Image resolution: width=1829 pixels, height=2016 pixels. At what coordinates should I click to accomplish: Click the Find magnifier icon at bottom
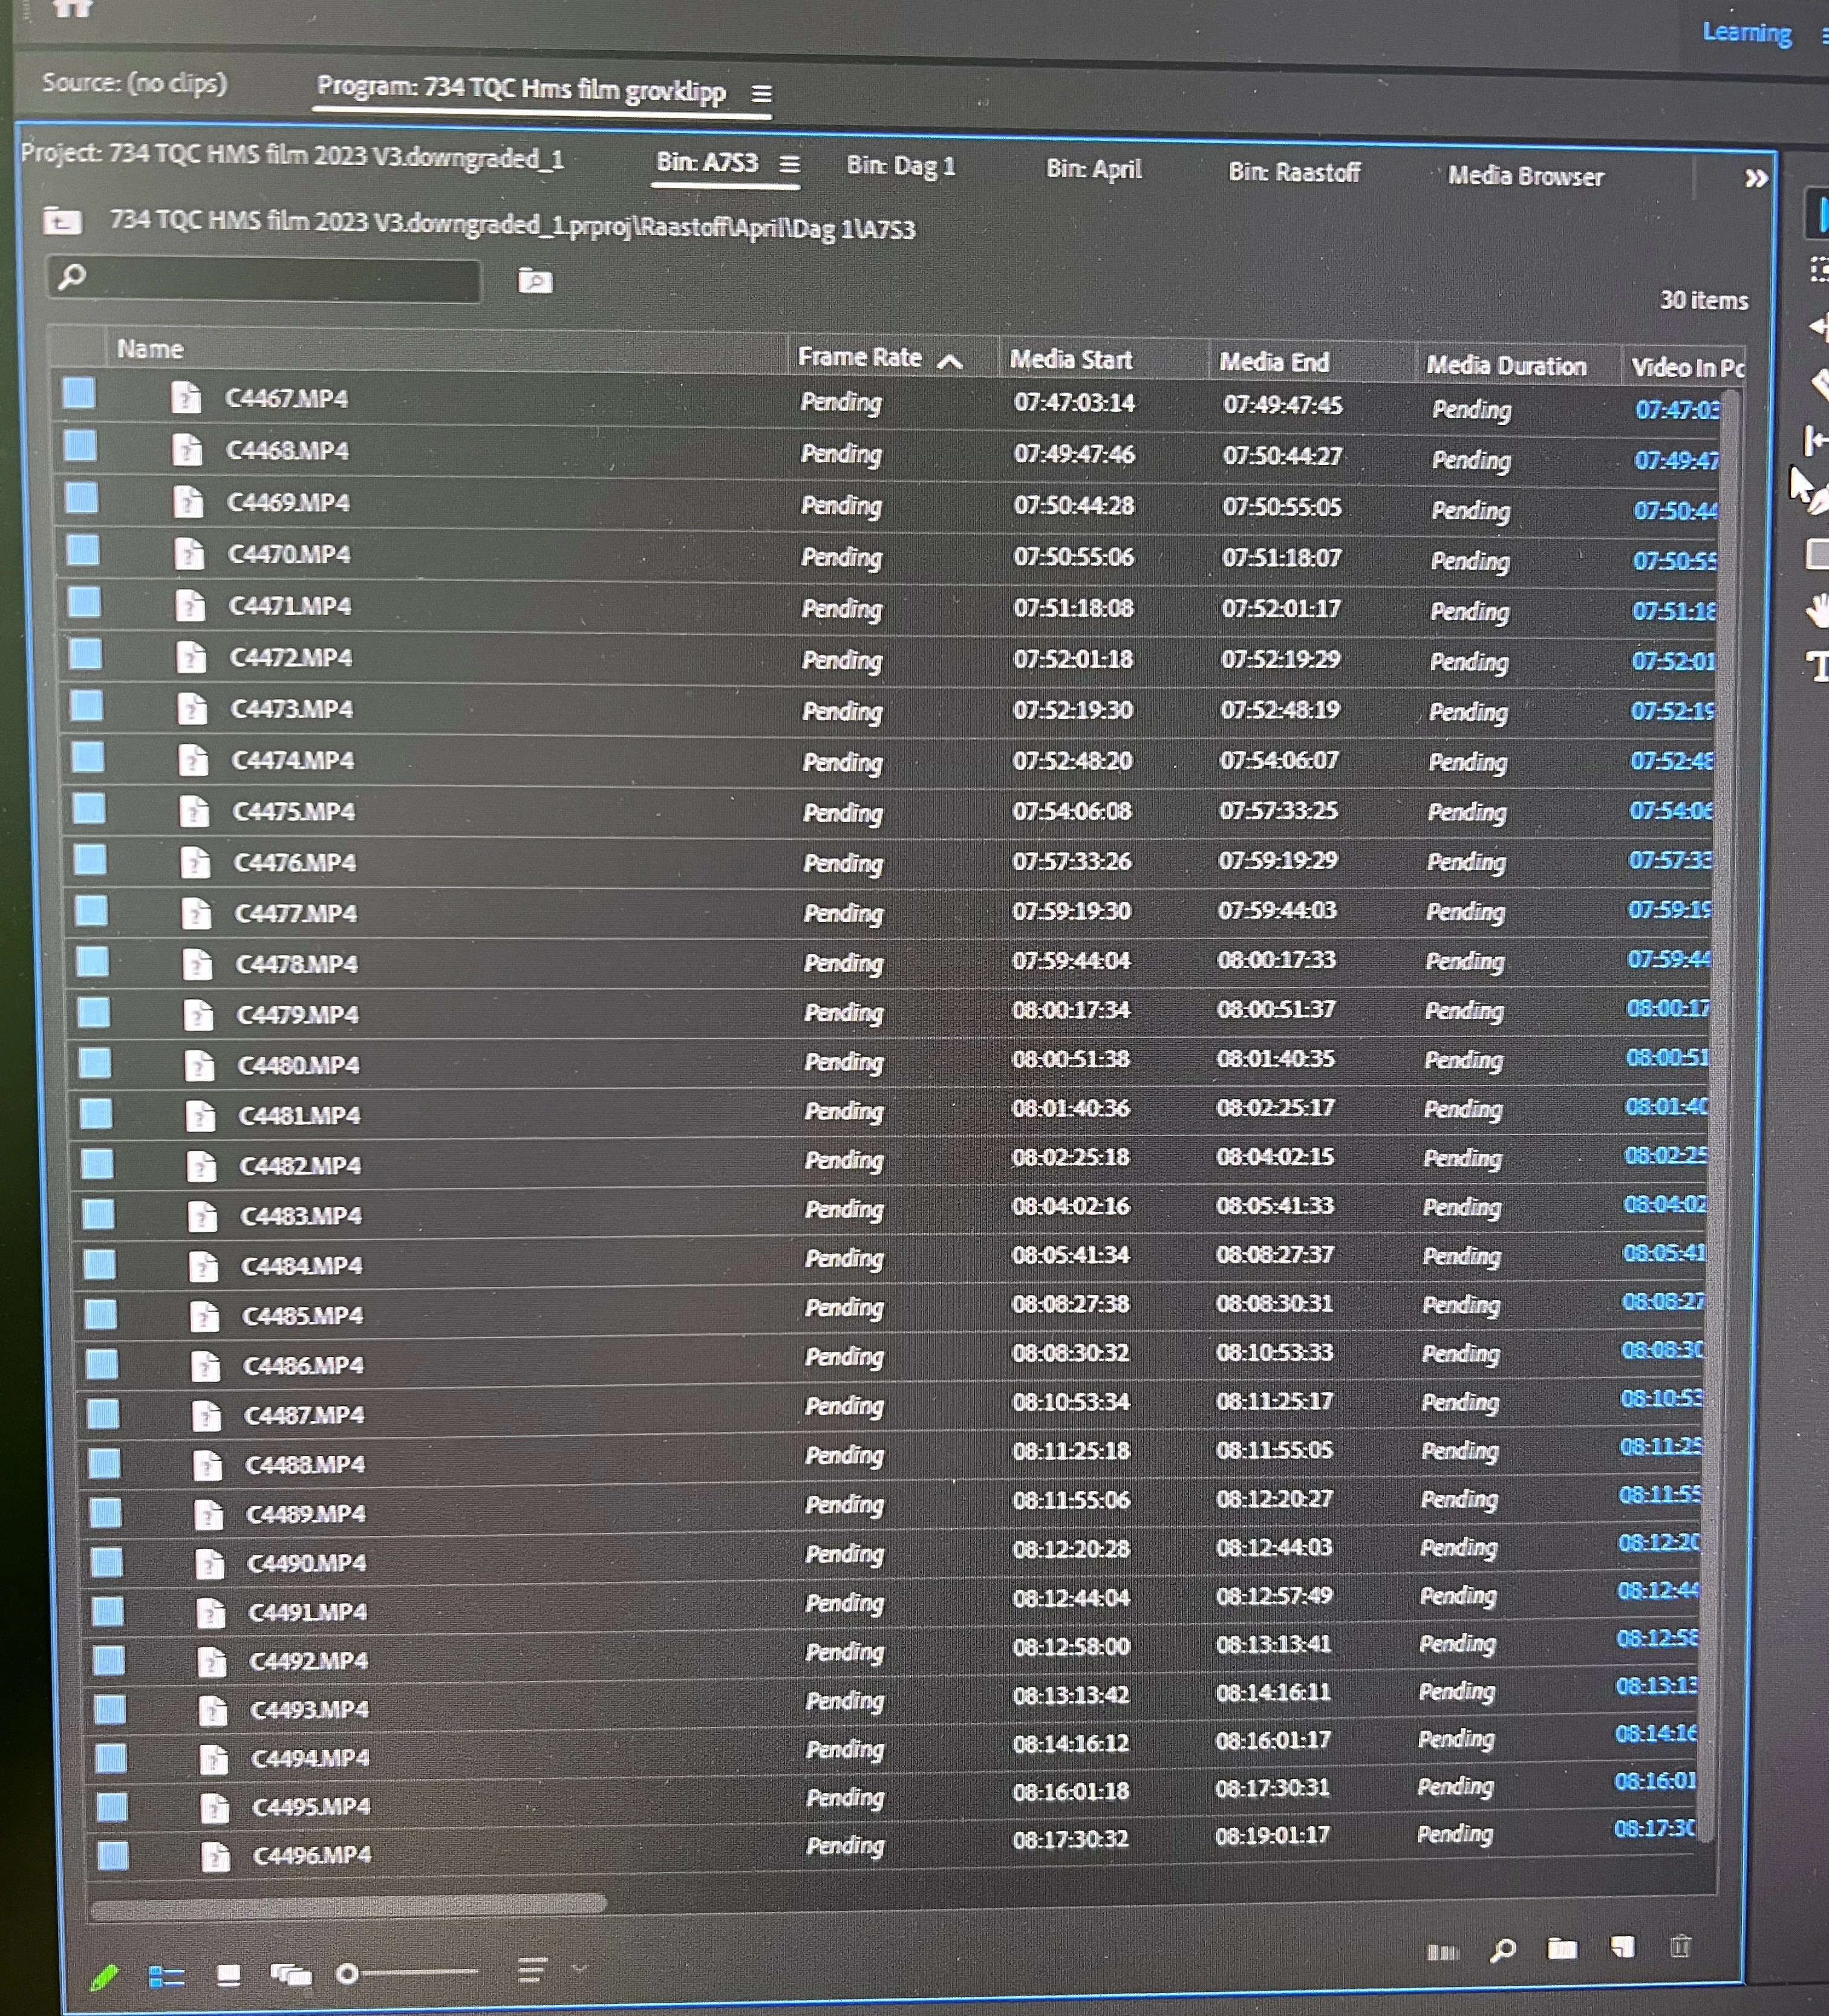[1502, 1949]
